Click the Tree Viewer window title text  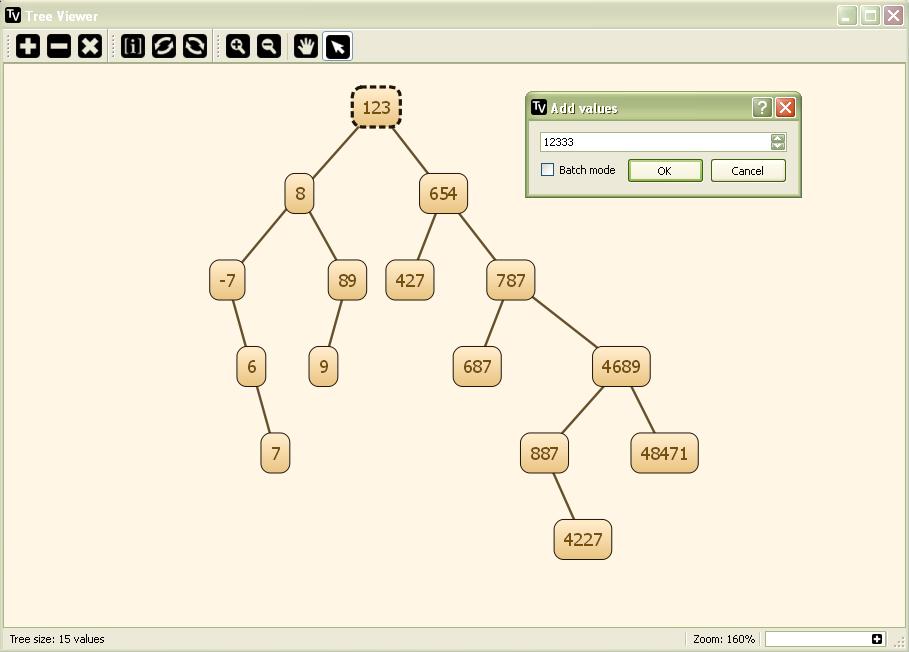(61, 16)
